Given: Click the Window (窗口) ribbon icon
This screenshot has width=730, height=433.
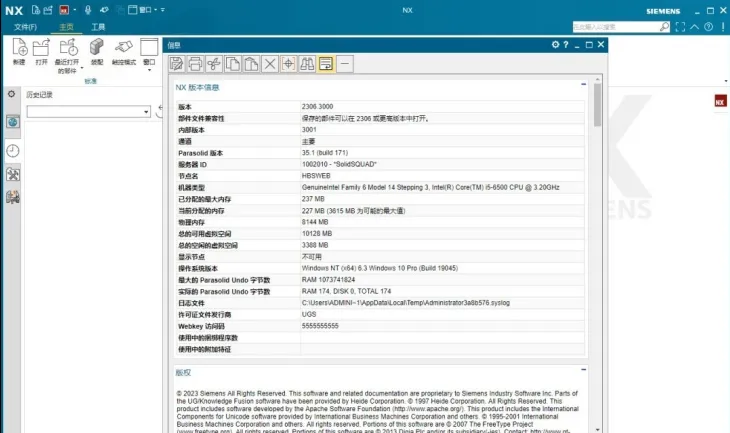Looking at the screenshot, I should (149, 47).
